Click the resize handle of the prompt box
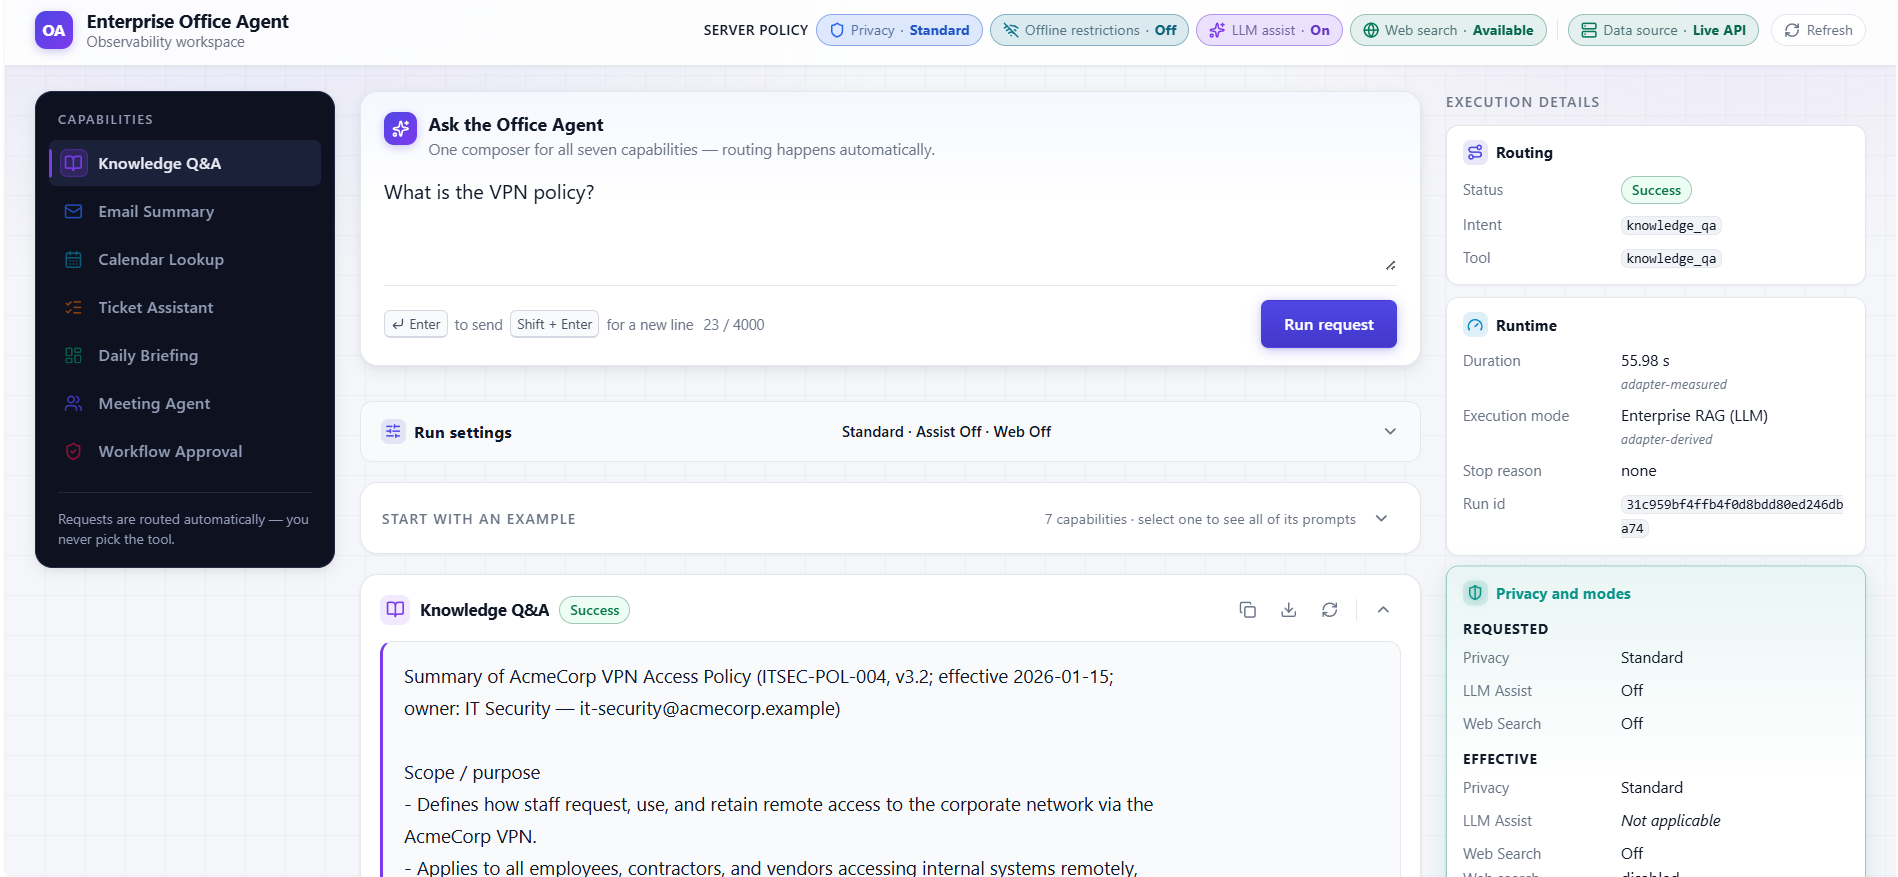This screenshot has width=1898, height=877. pos(1390,265)
